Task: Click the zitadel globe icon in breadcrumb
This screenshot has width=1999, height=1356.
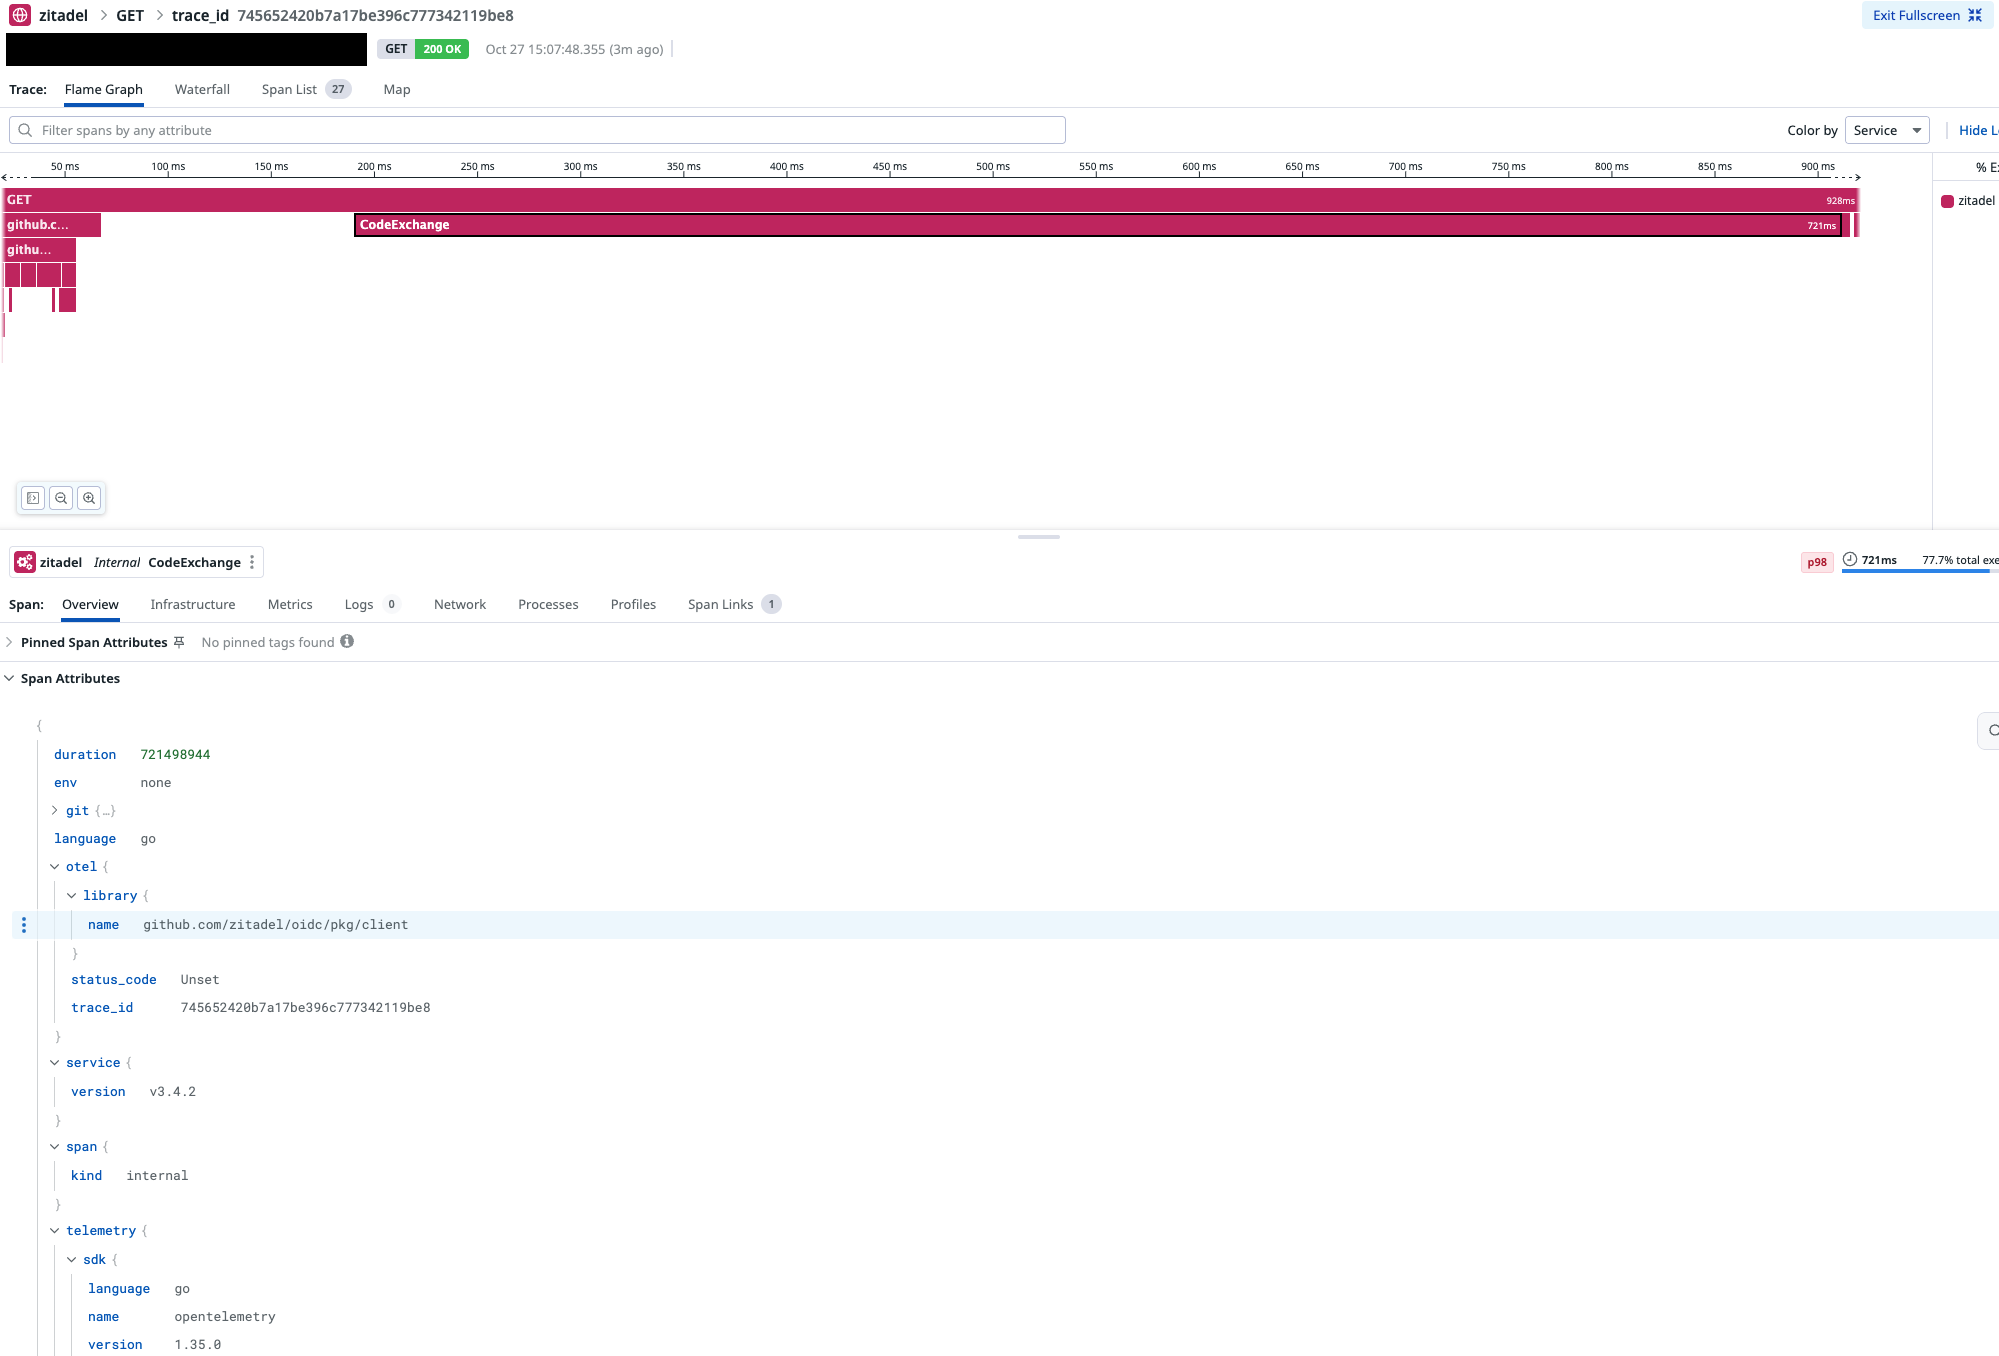Action: (x=20, y=15)
